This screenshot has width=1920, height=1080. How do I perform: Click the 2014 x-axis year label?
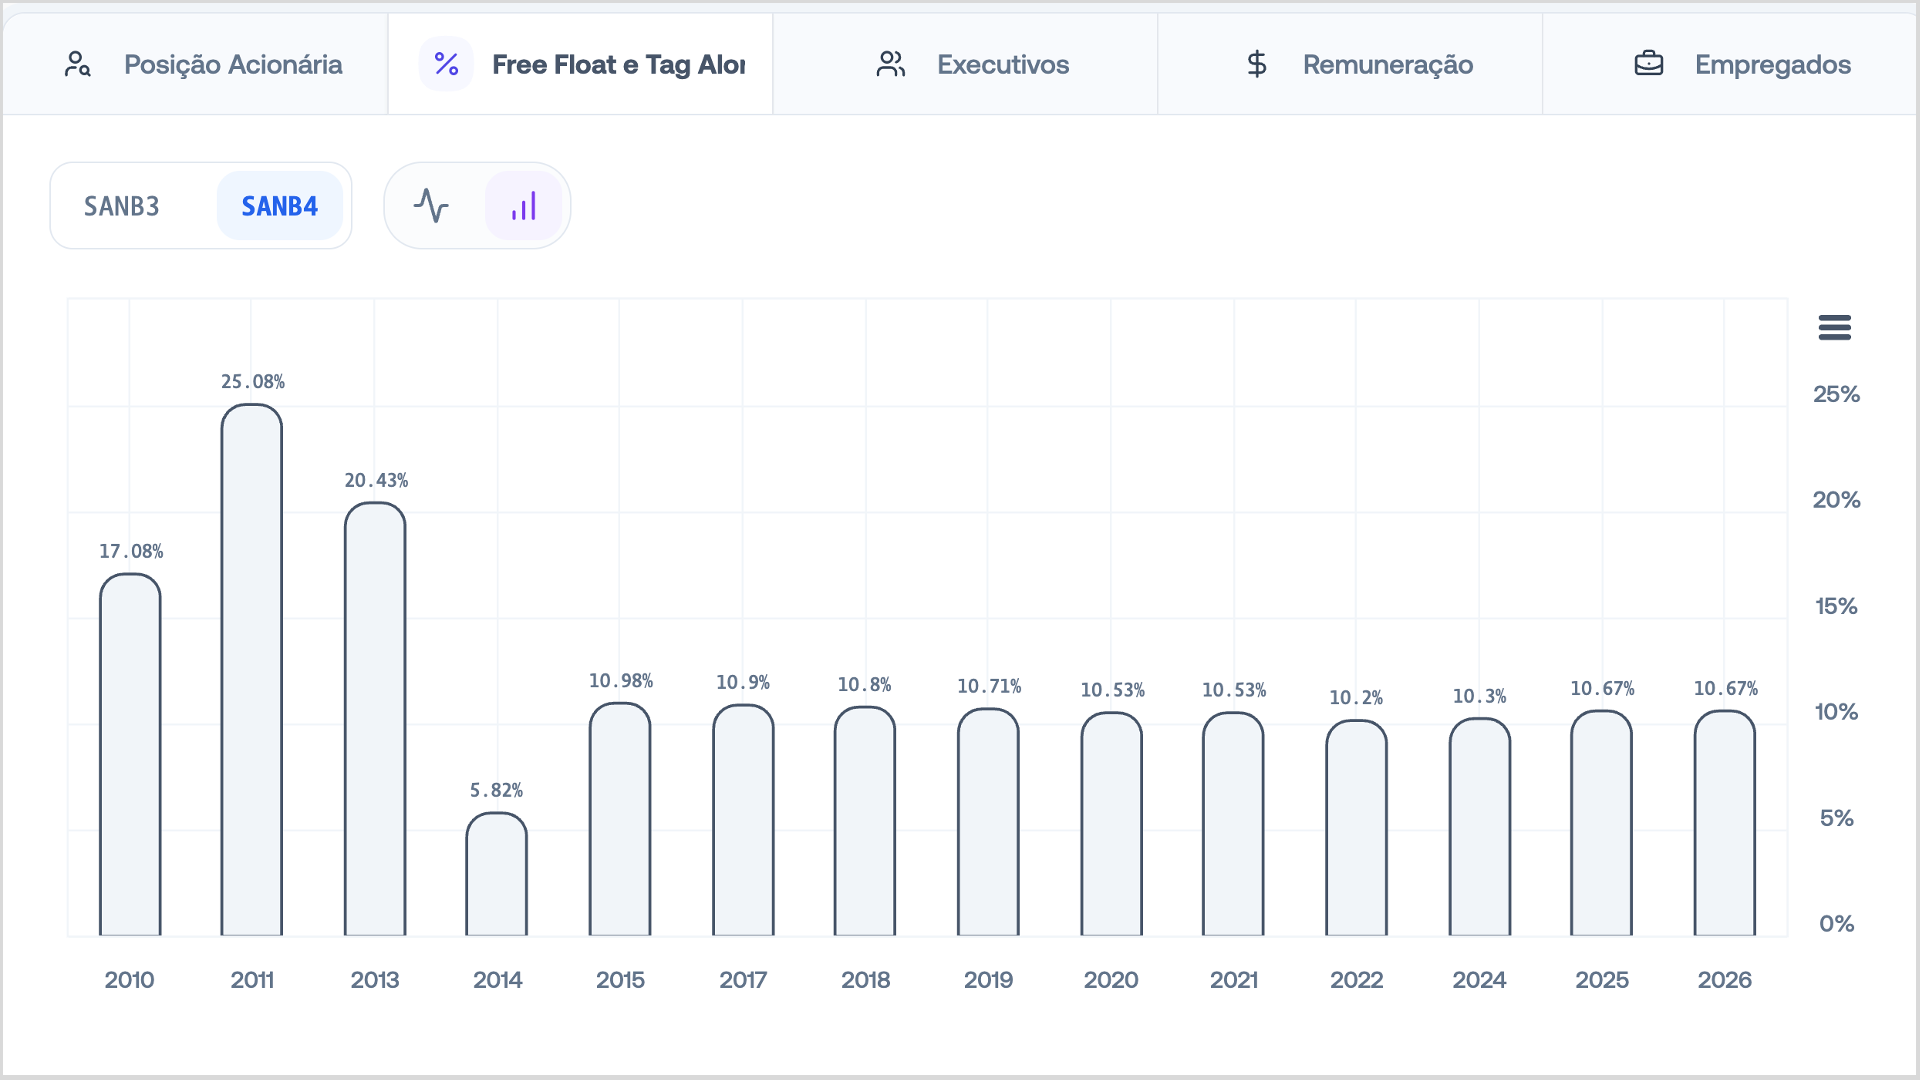(x=498, y=980)
